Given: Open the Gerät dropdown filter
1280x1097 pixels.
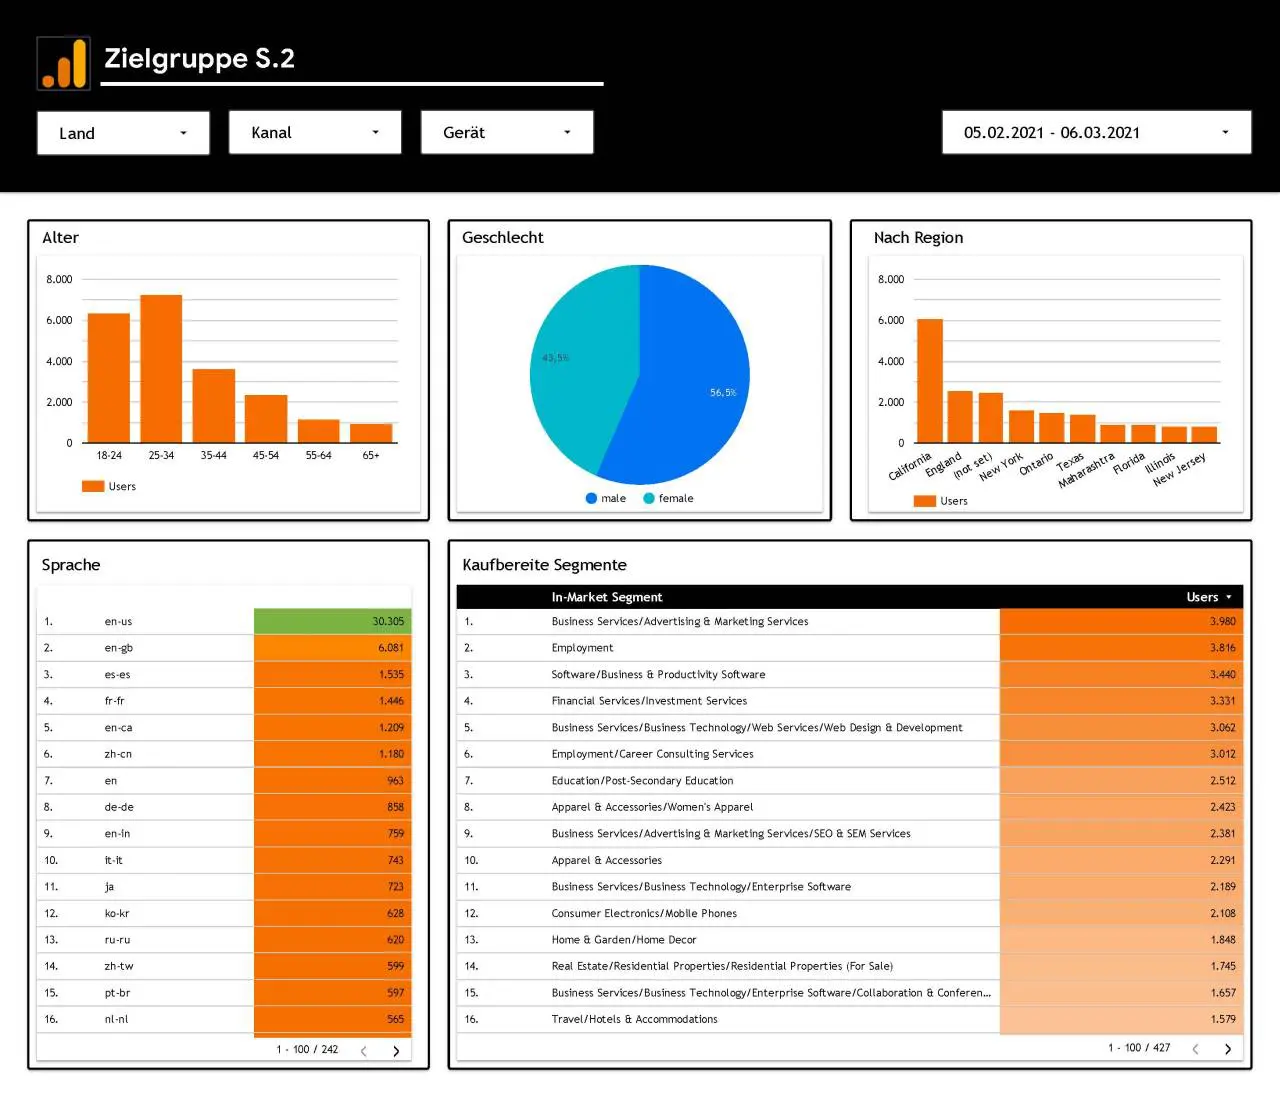Looking at the screenshot, I should (x=507, y=132).
